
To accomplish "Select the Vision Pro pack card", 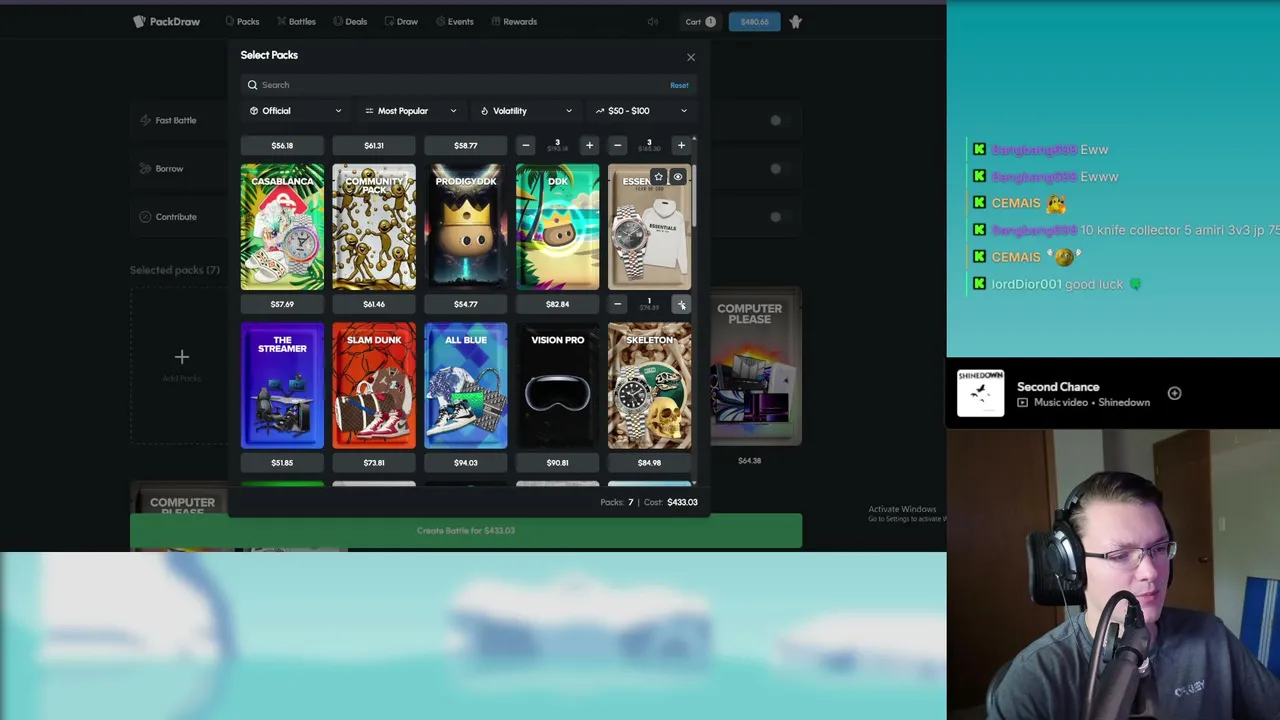I will [558, 385].
